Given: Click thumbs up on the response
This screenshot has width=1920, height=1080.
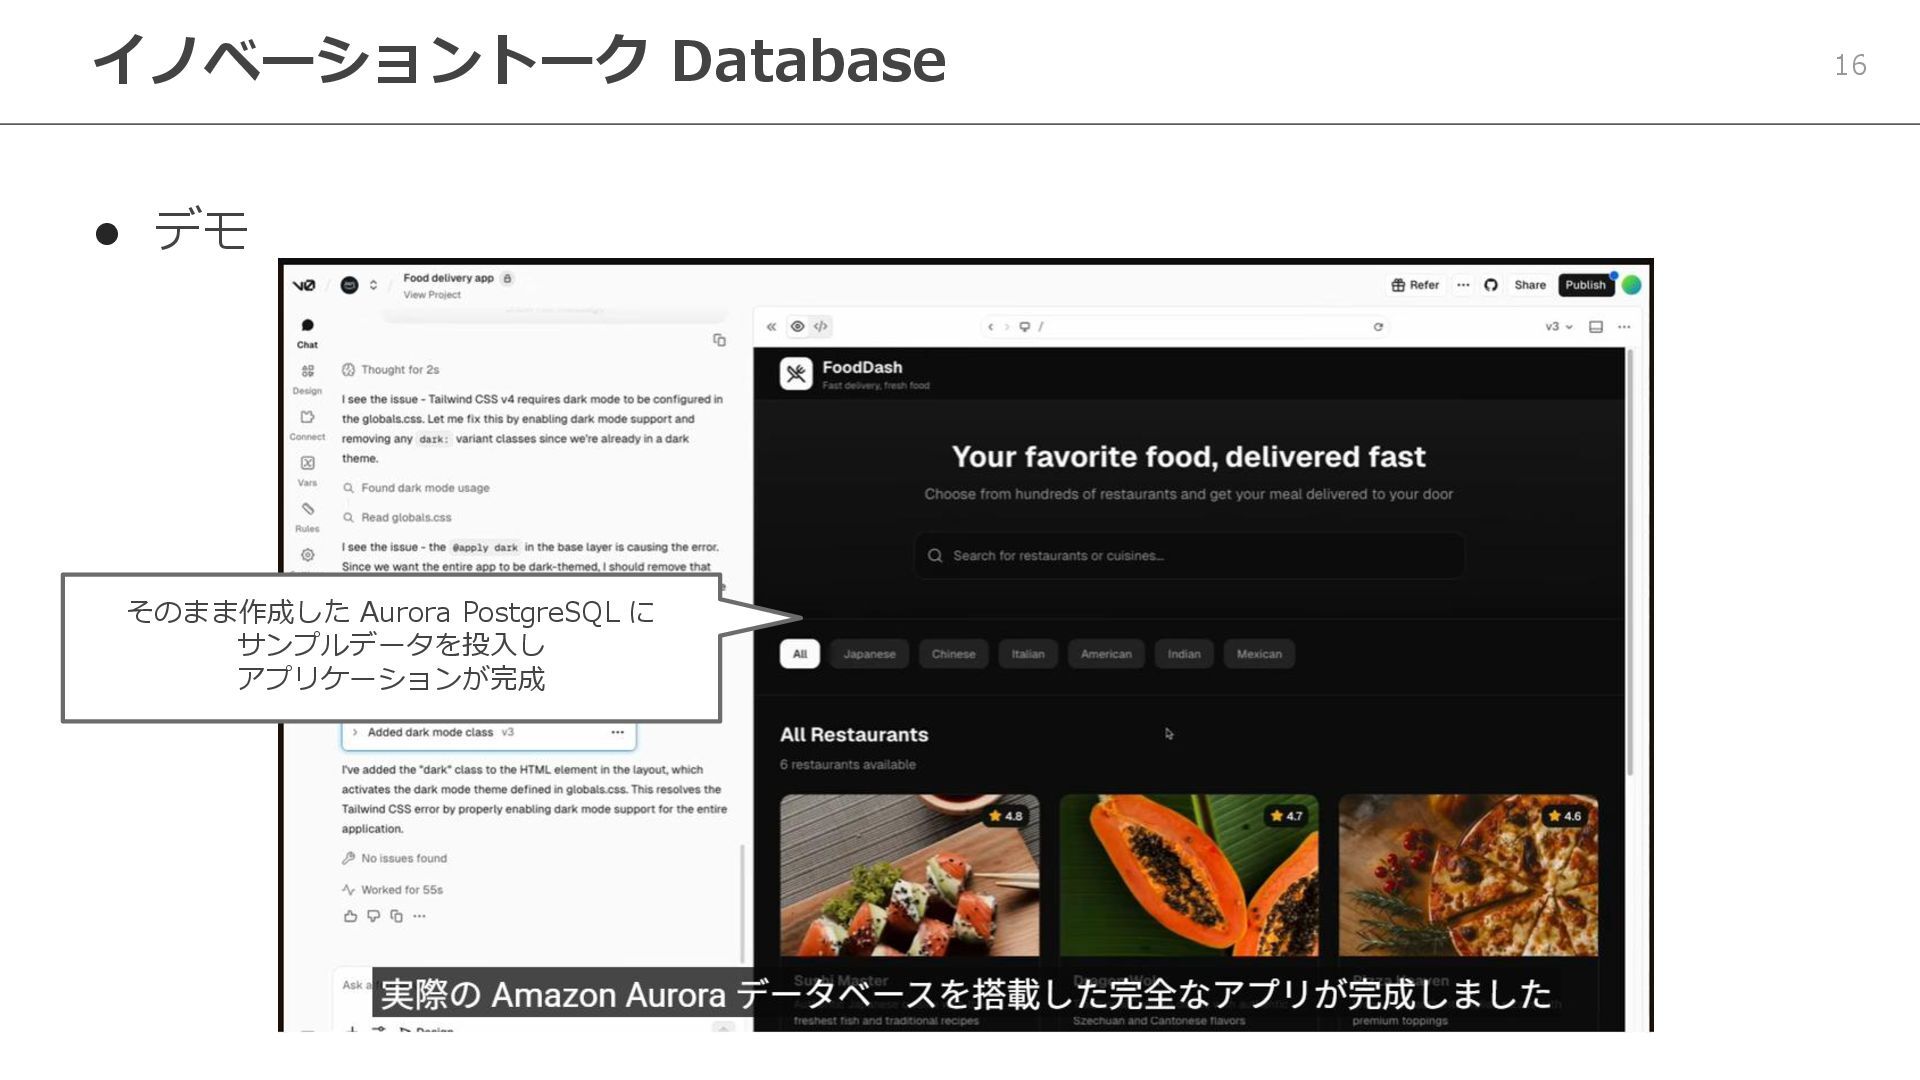Looking at the screenshot, I should (350, 916).
